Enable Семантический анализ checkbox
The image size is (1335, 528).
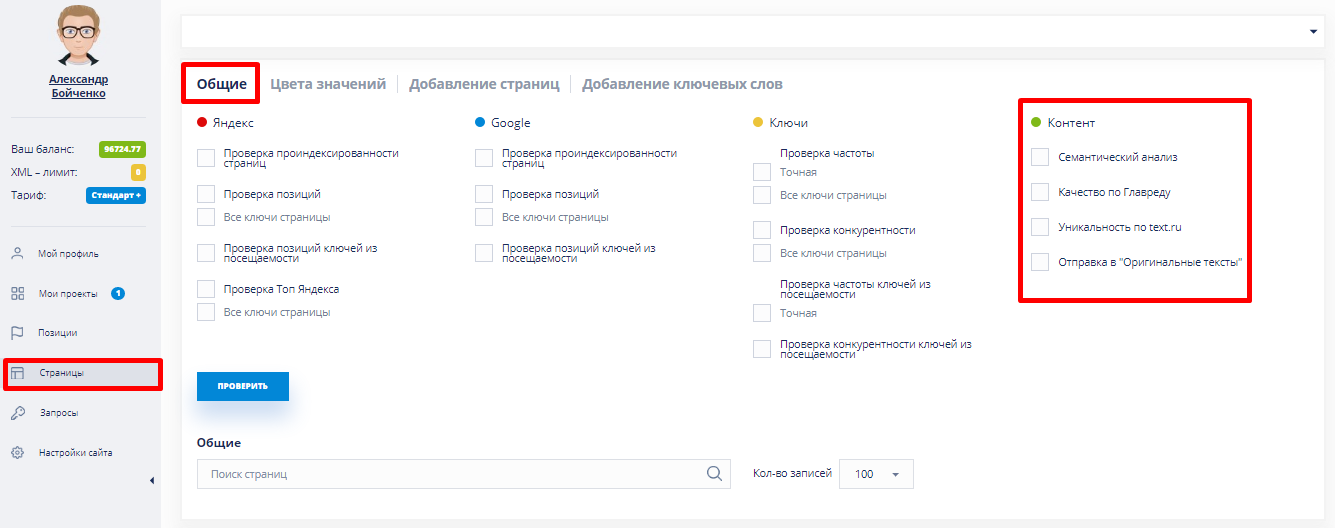(x=1040, y=157)
